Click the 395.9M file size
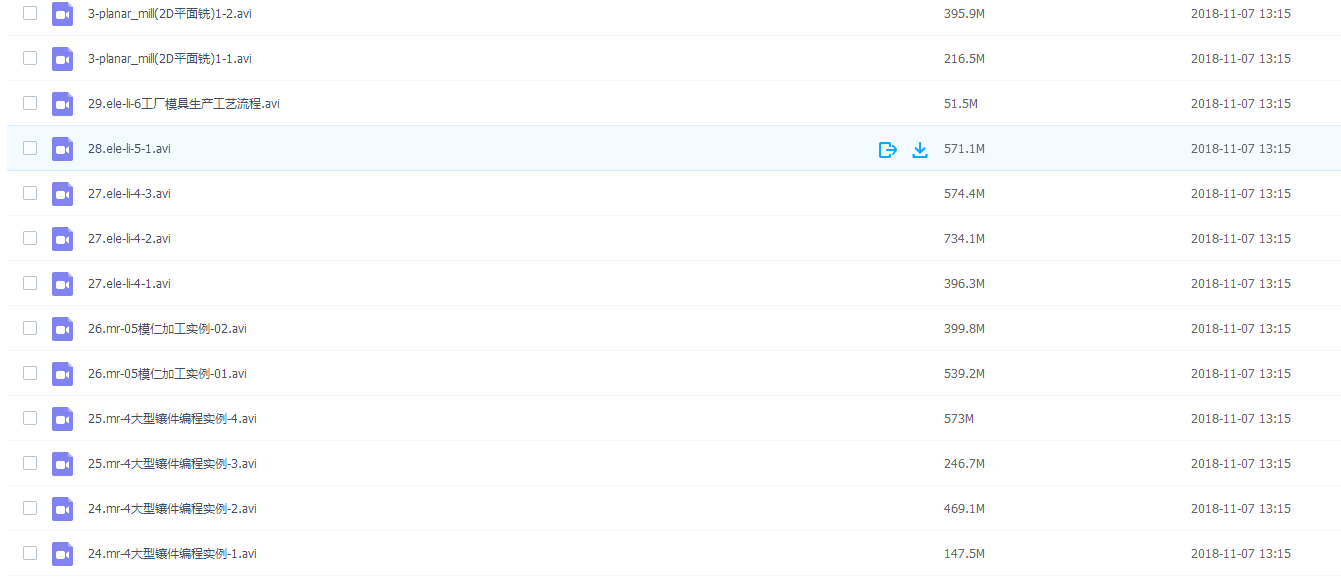 pyautogui.click(x=964, y=14)
